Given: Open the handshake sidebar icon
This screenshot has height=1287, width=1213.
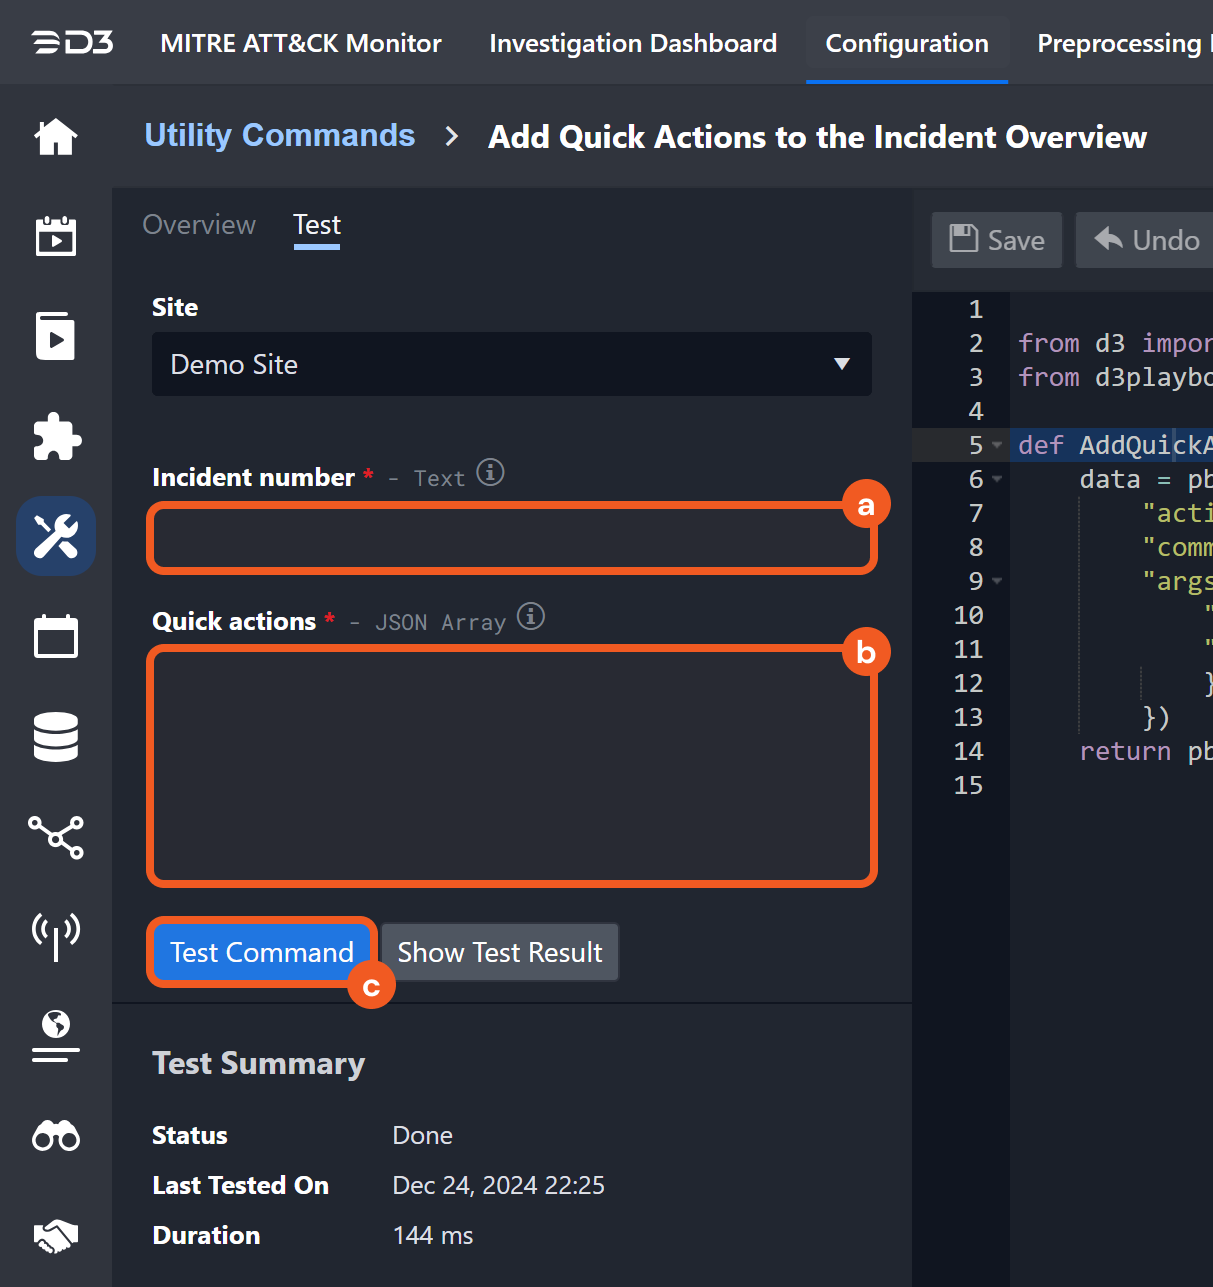Looking at the screenshot, I should 56,1237.
